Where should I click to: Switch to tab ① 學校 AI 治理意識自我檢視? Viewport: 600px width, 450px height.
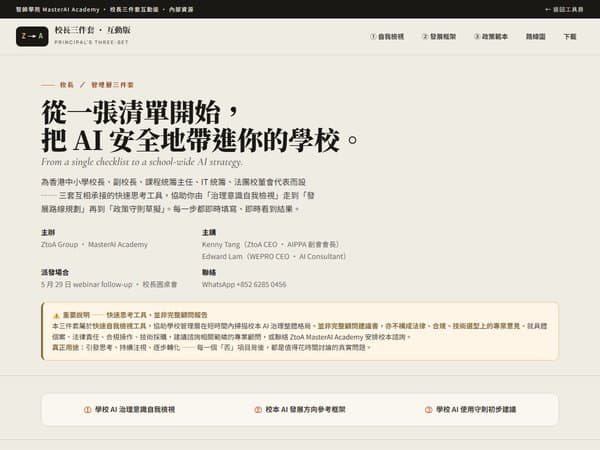click(x=130, y=409)
